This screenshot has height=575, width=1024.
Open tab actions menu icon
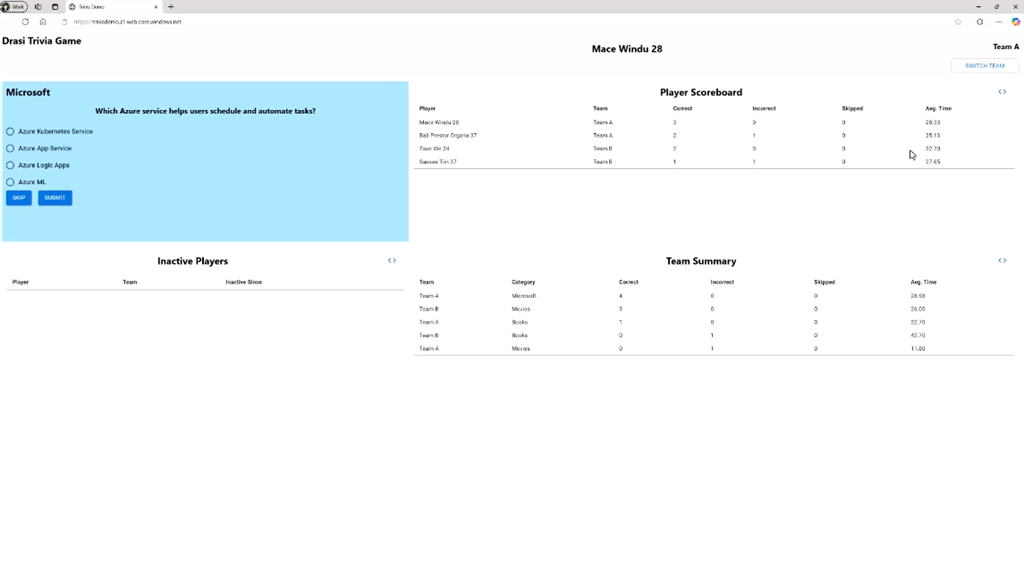(x=55, y=7)
